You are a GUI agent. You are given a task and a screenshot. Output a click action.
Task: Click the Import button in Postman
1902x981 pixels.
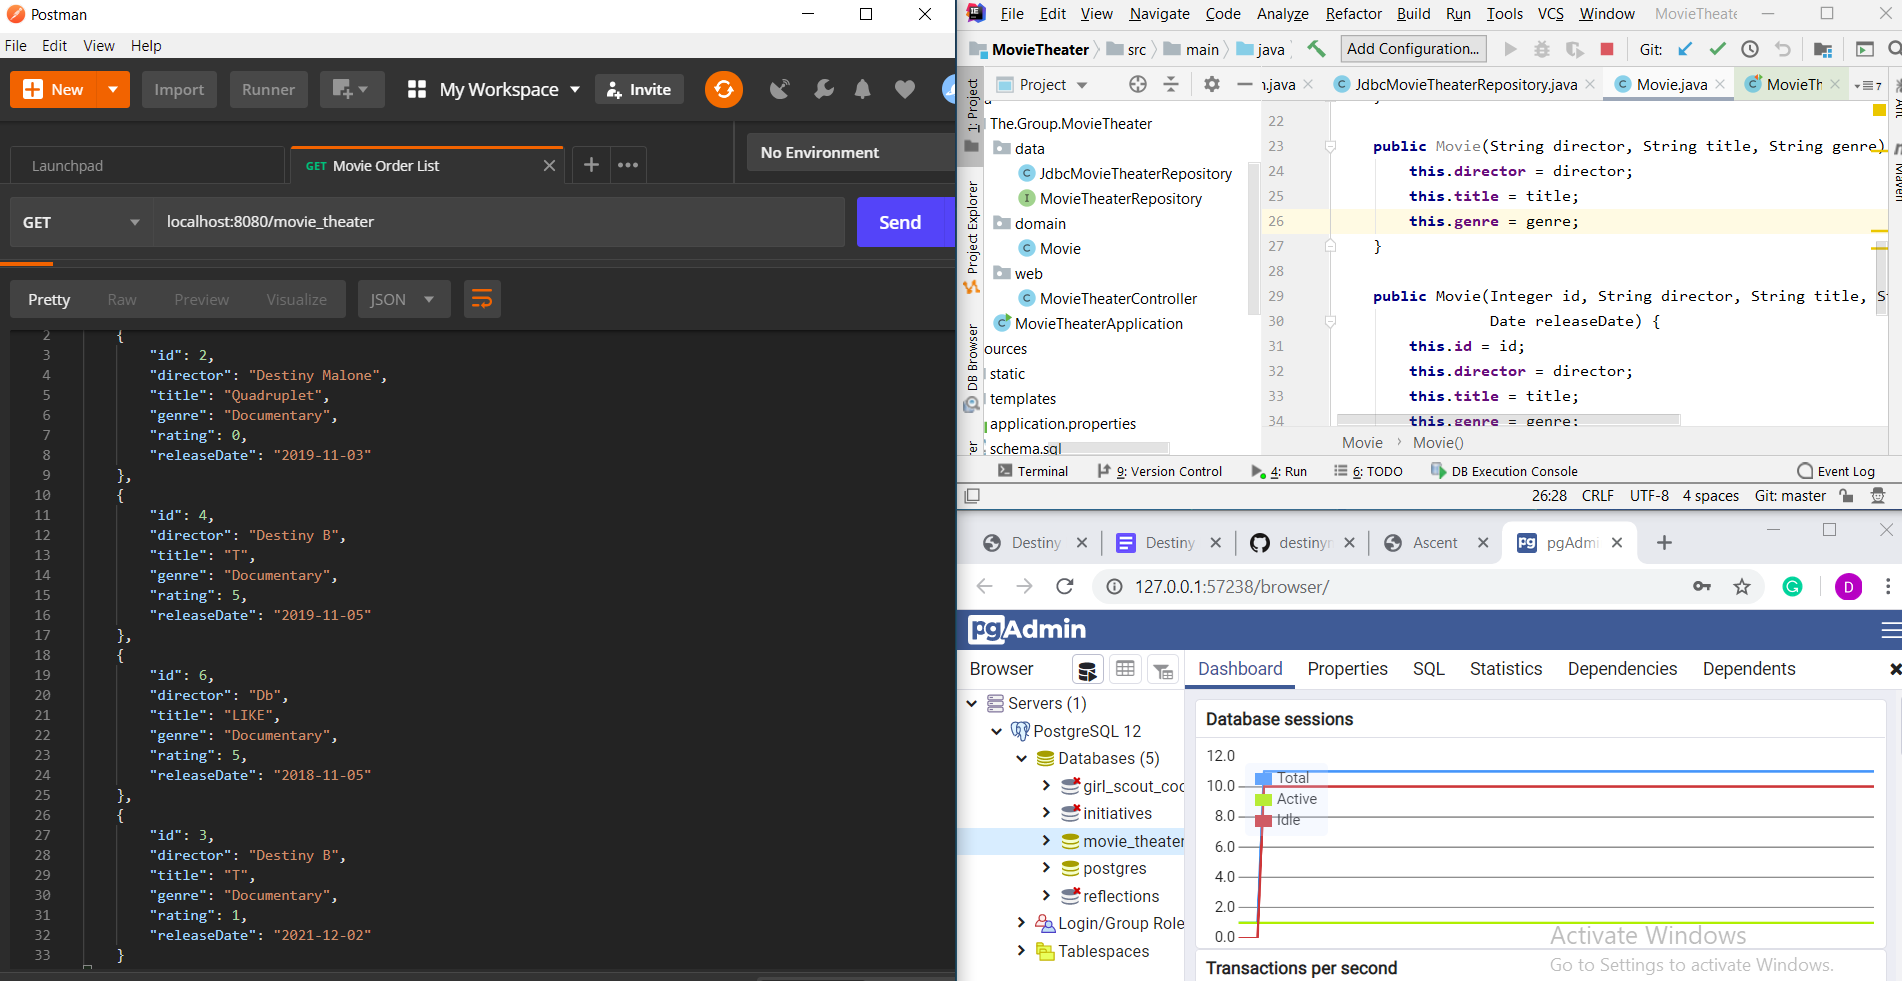click(179, 89)
